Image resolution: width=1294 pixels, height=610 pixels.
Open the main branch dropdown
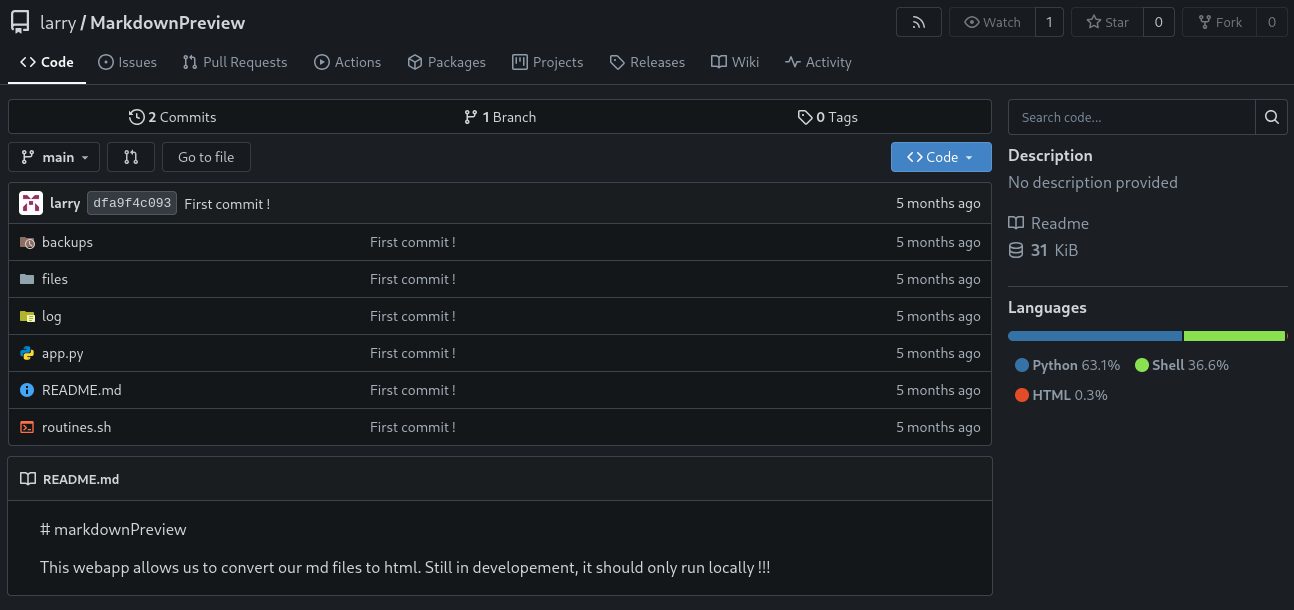coord(54,157)
